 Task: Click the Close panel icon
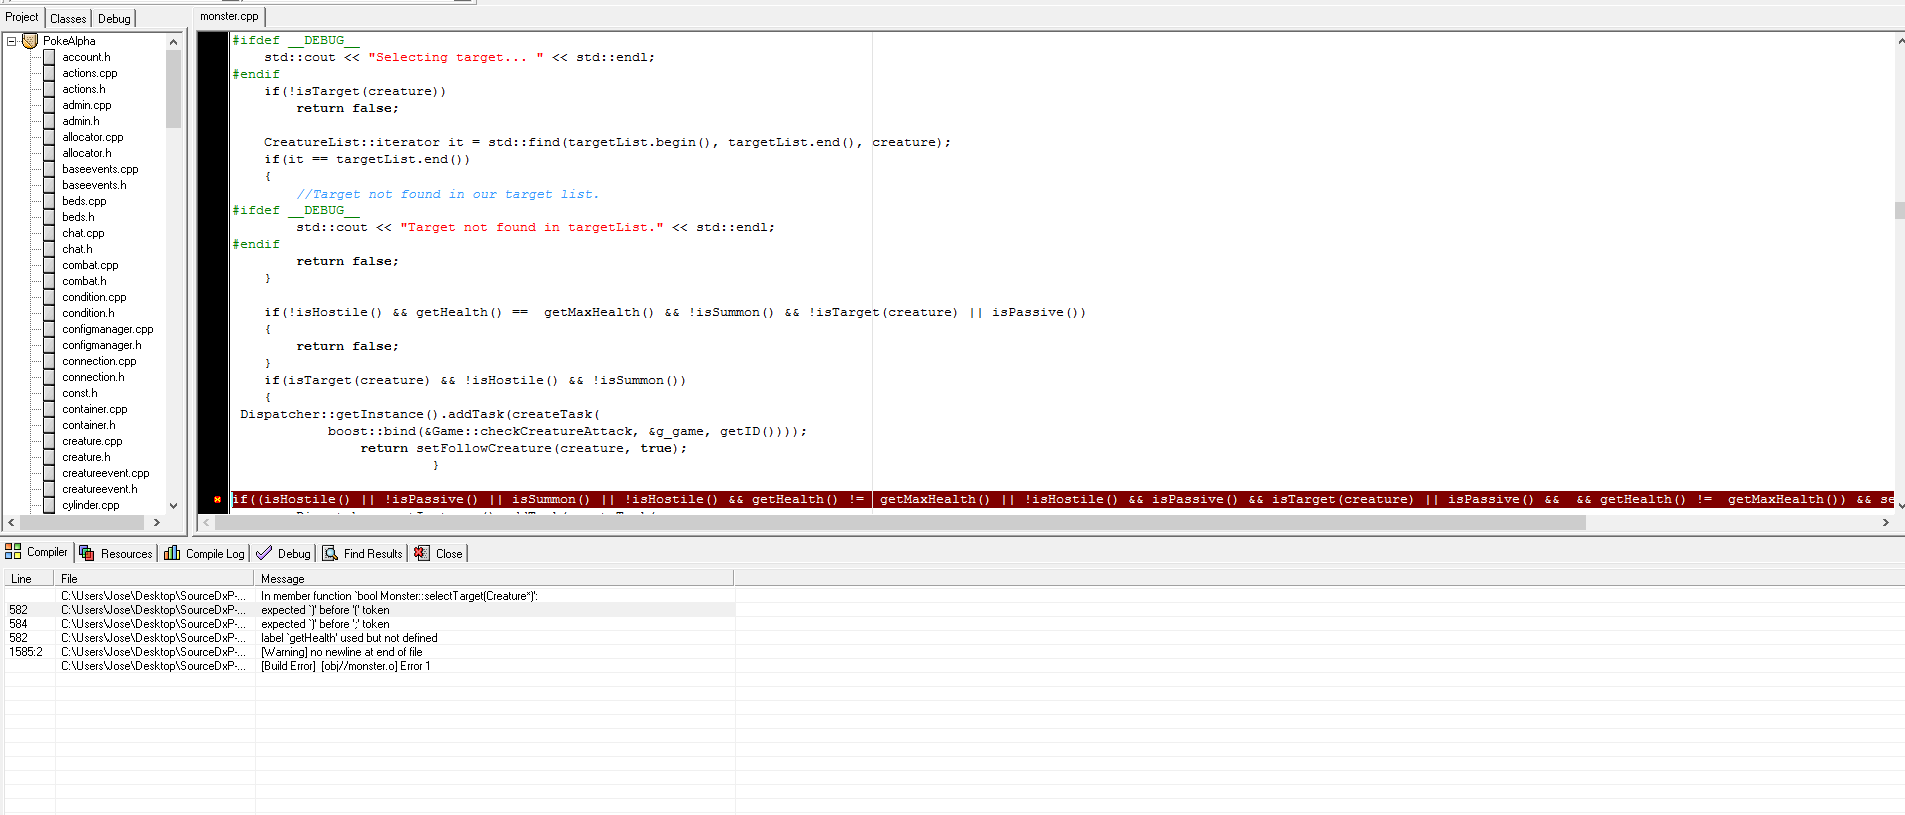[x=422, y=553]
